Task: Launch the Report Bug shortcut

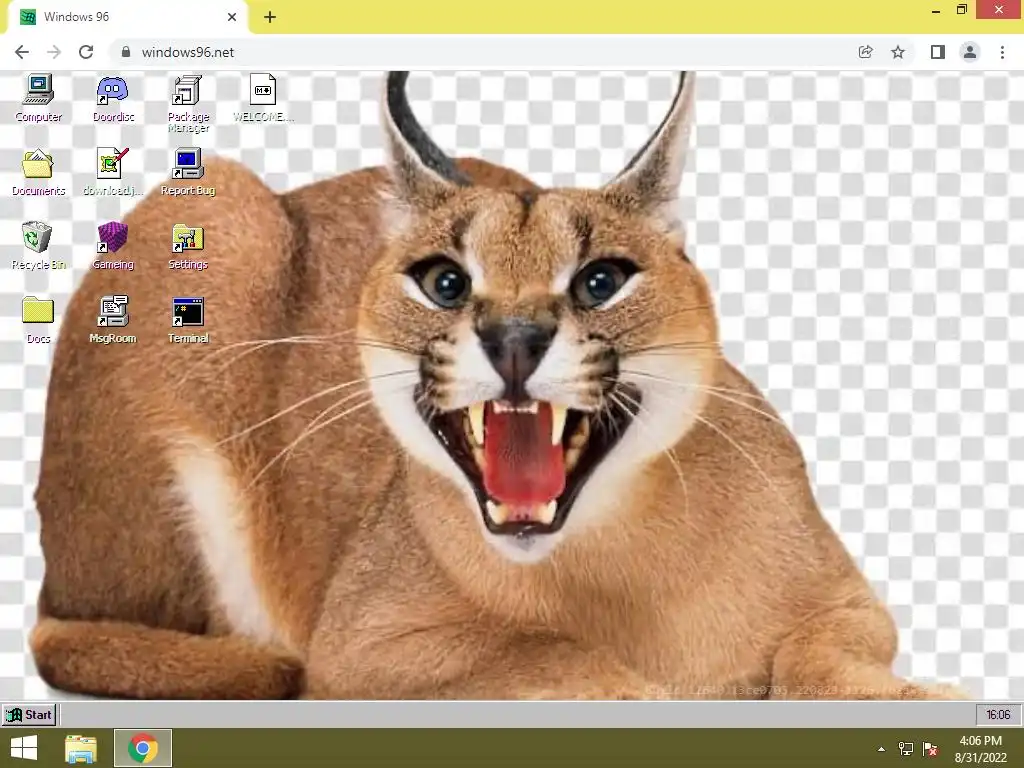Action: (188, 172)
